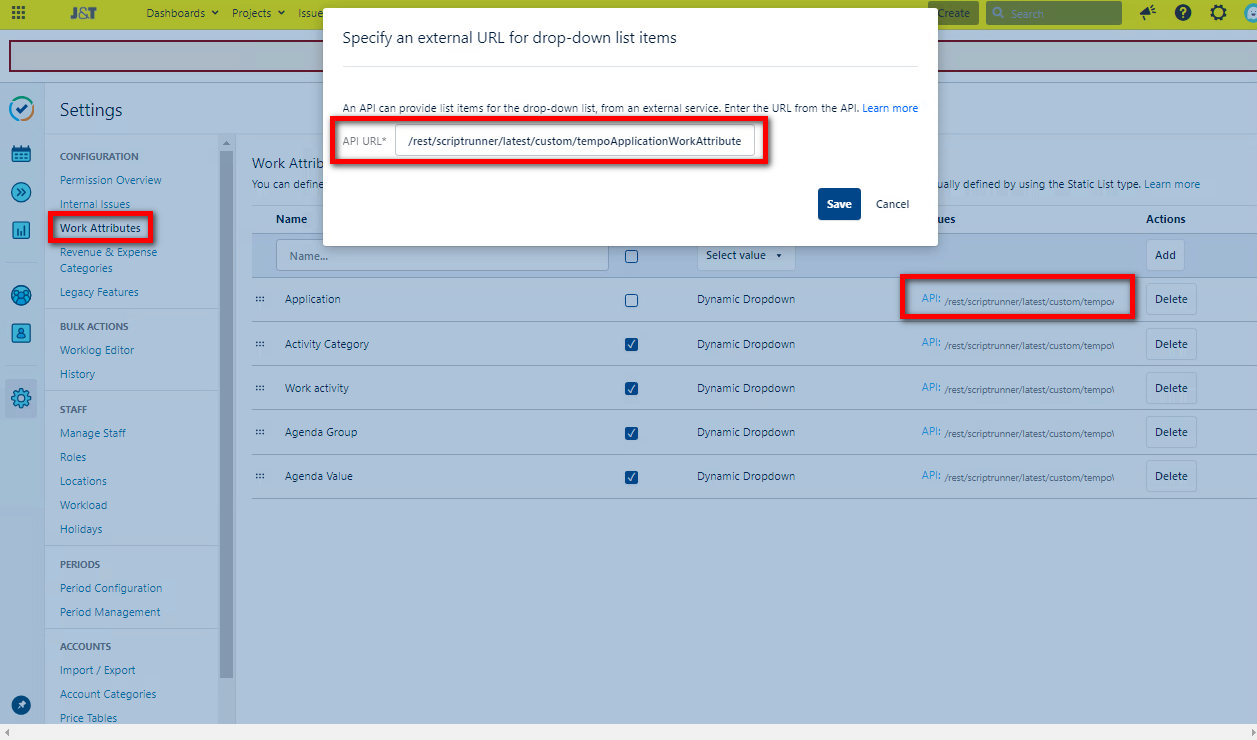Viewport: 1257px width, 740px height.
Task: Click the Tempo settings gear in sidebar
Action: pyautogui.click(x=21, y=399)
